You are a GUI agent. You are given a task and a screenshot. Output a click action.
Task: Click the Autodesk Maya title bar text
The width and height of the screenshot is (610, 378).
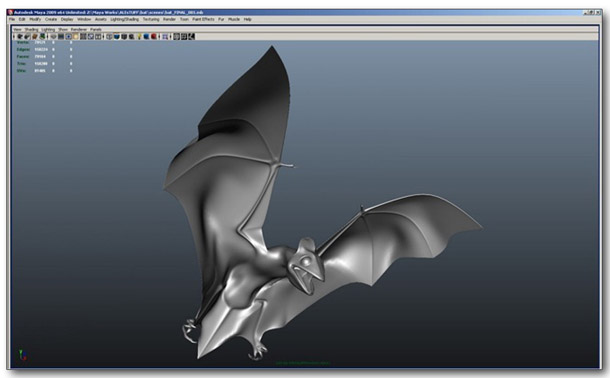pos(109,12)
